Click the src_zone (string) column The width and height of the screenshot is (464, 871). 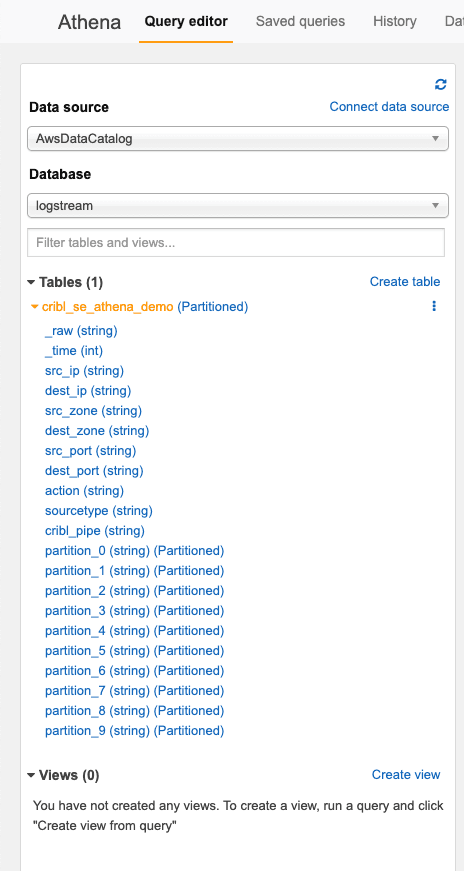tap(93, 411)
